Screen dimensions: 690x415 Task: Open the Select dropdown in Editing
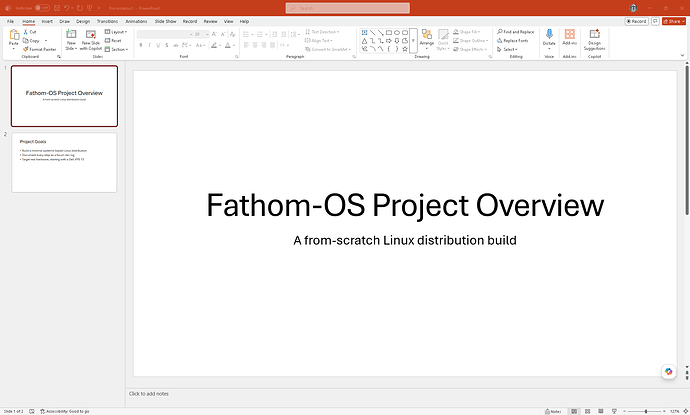(x=507, y=49)
